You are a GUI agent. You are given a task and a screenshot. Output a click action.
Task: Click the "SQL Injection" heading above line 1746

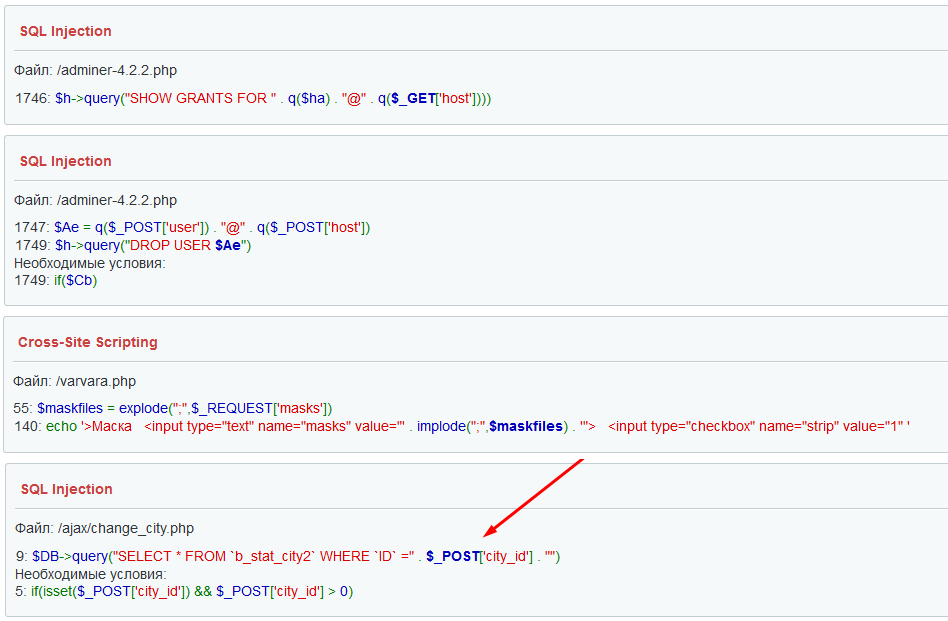(x=65, y=31)
